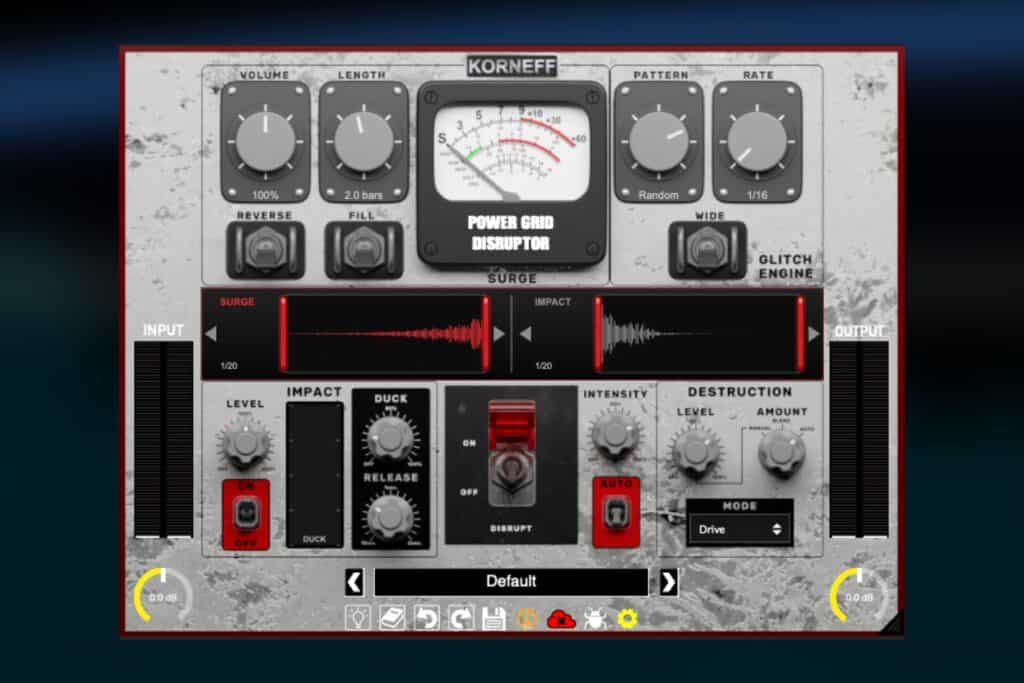Undo the last change
The width and height of the screenshot is (1024, 683).
click(426, 618)
